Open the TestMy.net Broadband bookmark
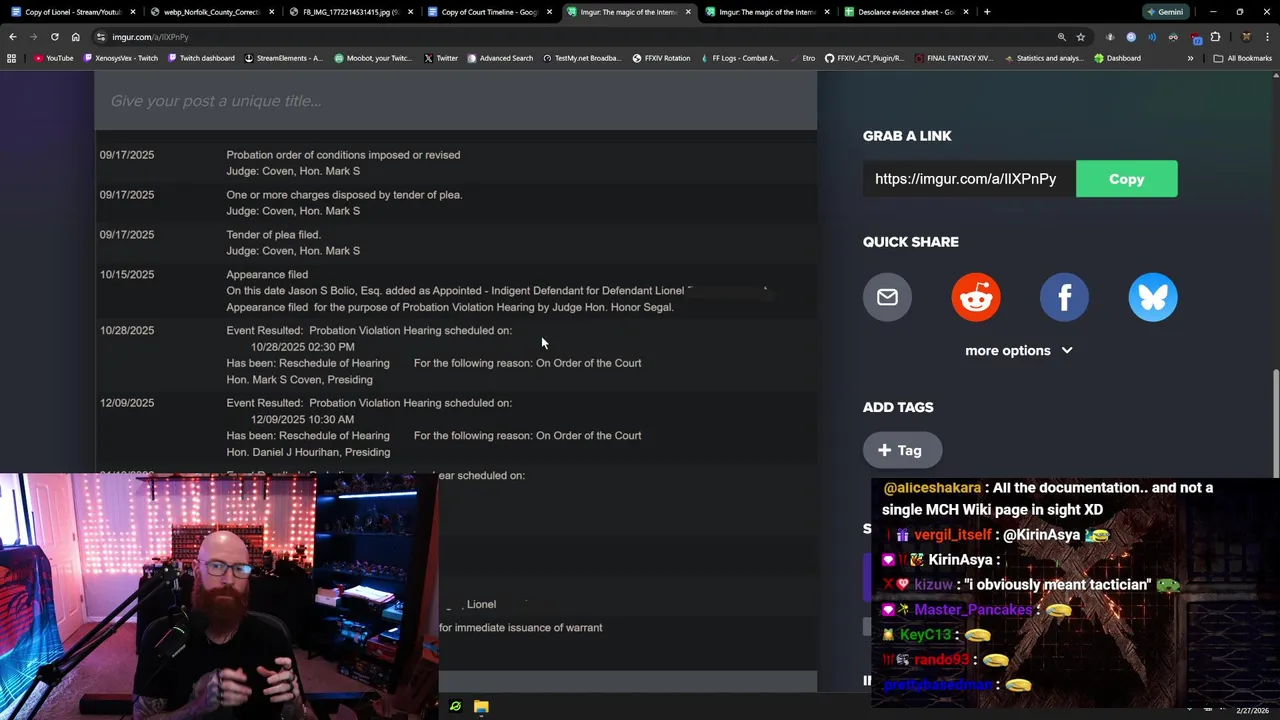Screen dimensions: 1280x720 point(582,58)
